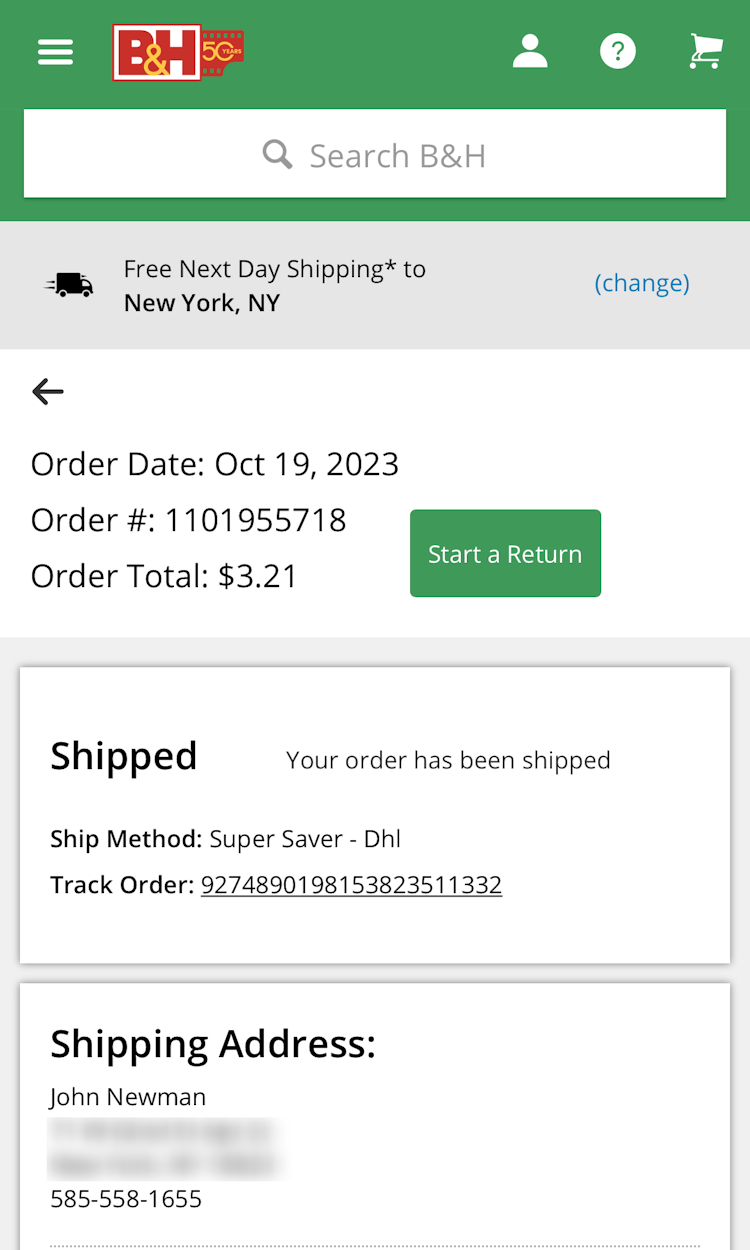Open the shopping cart icon
The height and width of the screenshot is (1250, 750).
[x=706, y=51]
